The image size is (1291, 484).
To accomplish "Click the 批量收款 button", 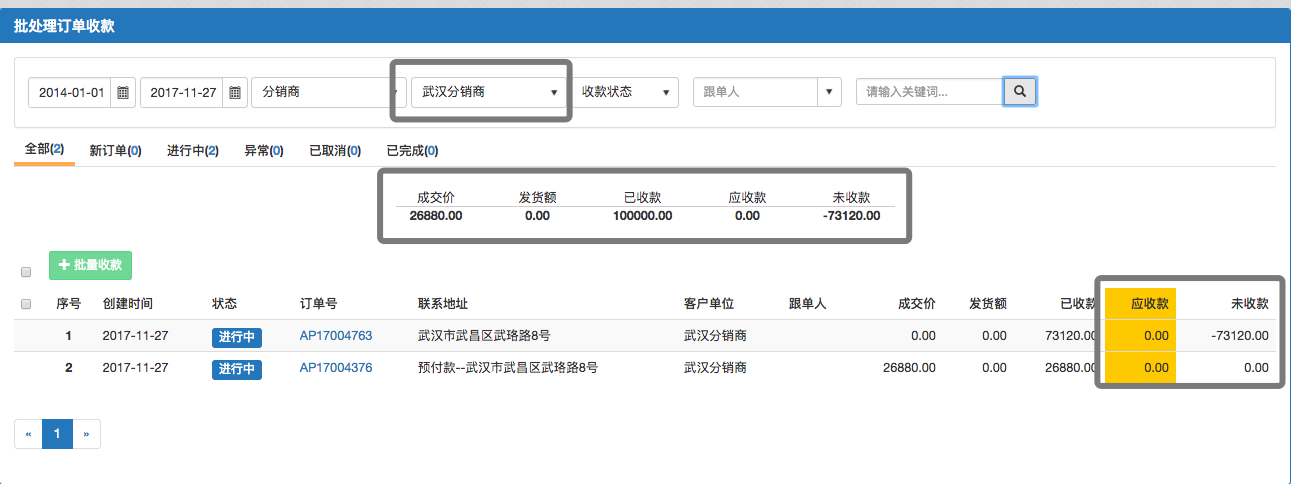I will (x=90, y=265).
